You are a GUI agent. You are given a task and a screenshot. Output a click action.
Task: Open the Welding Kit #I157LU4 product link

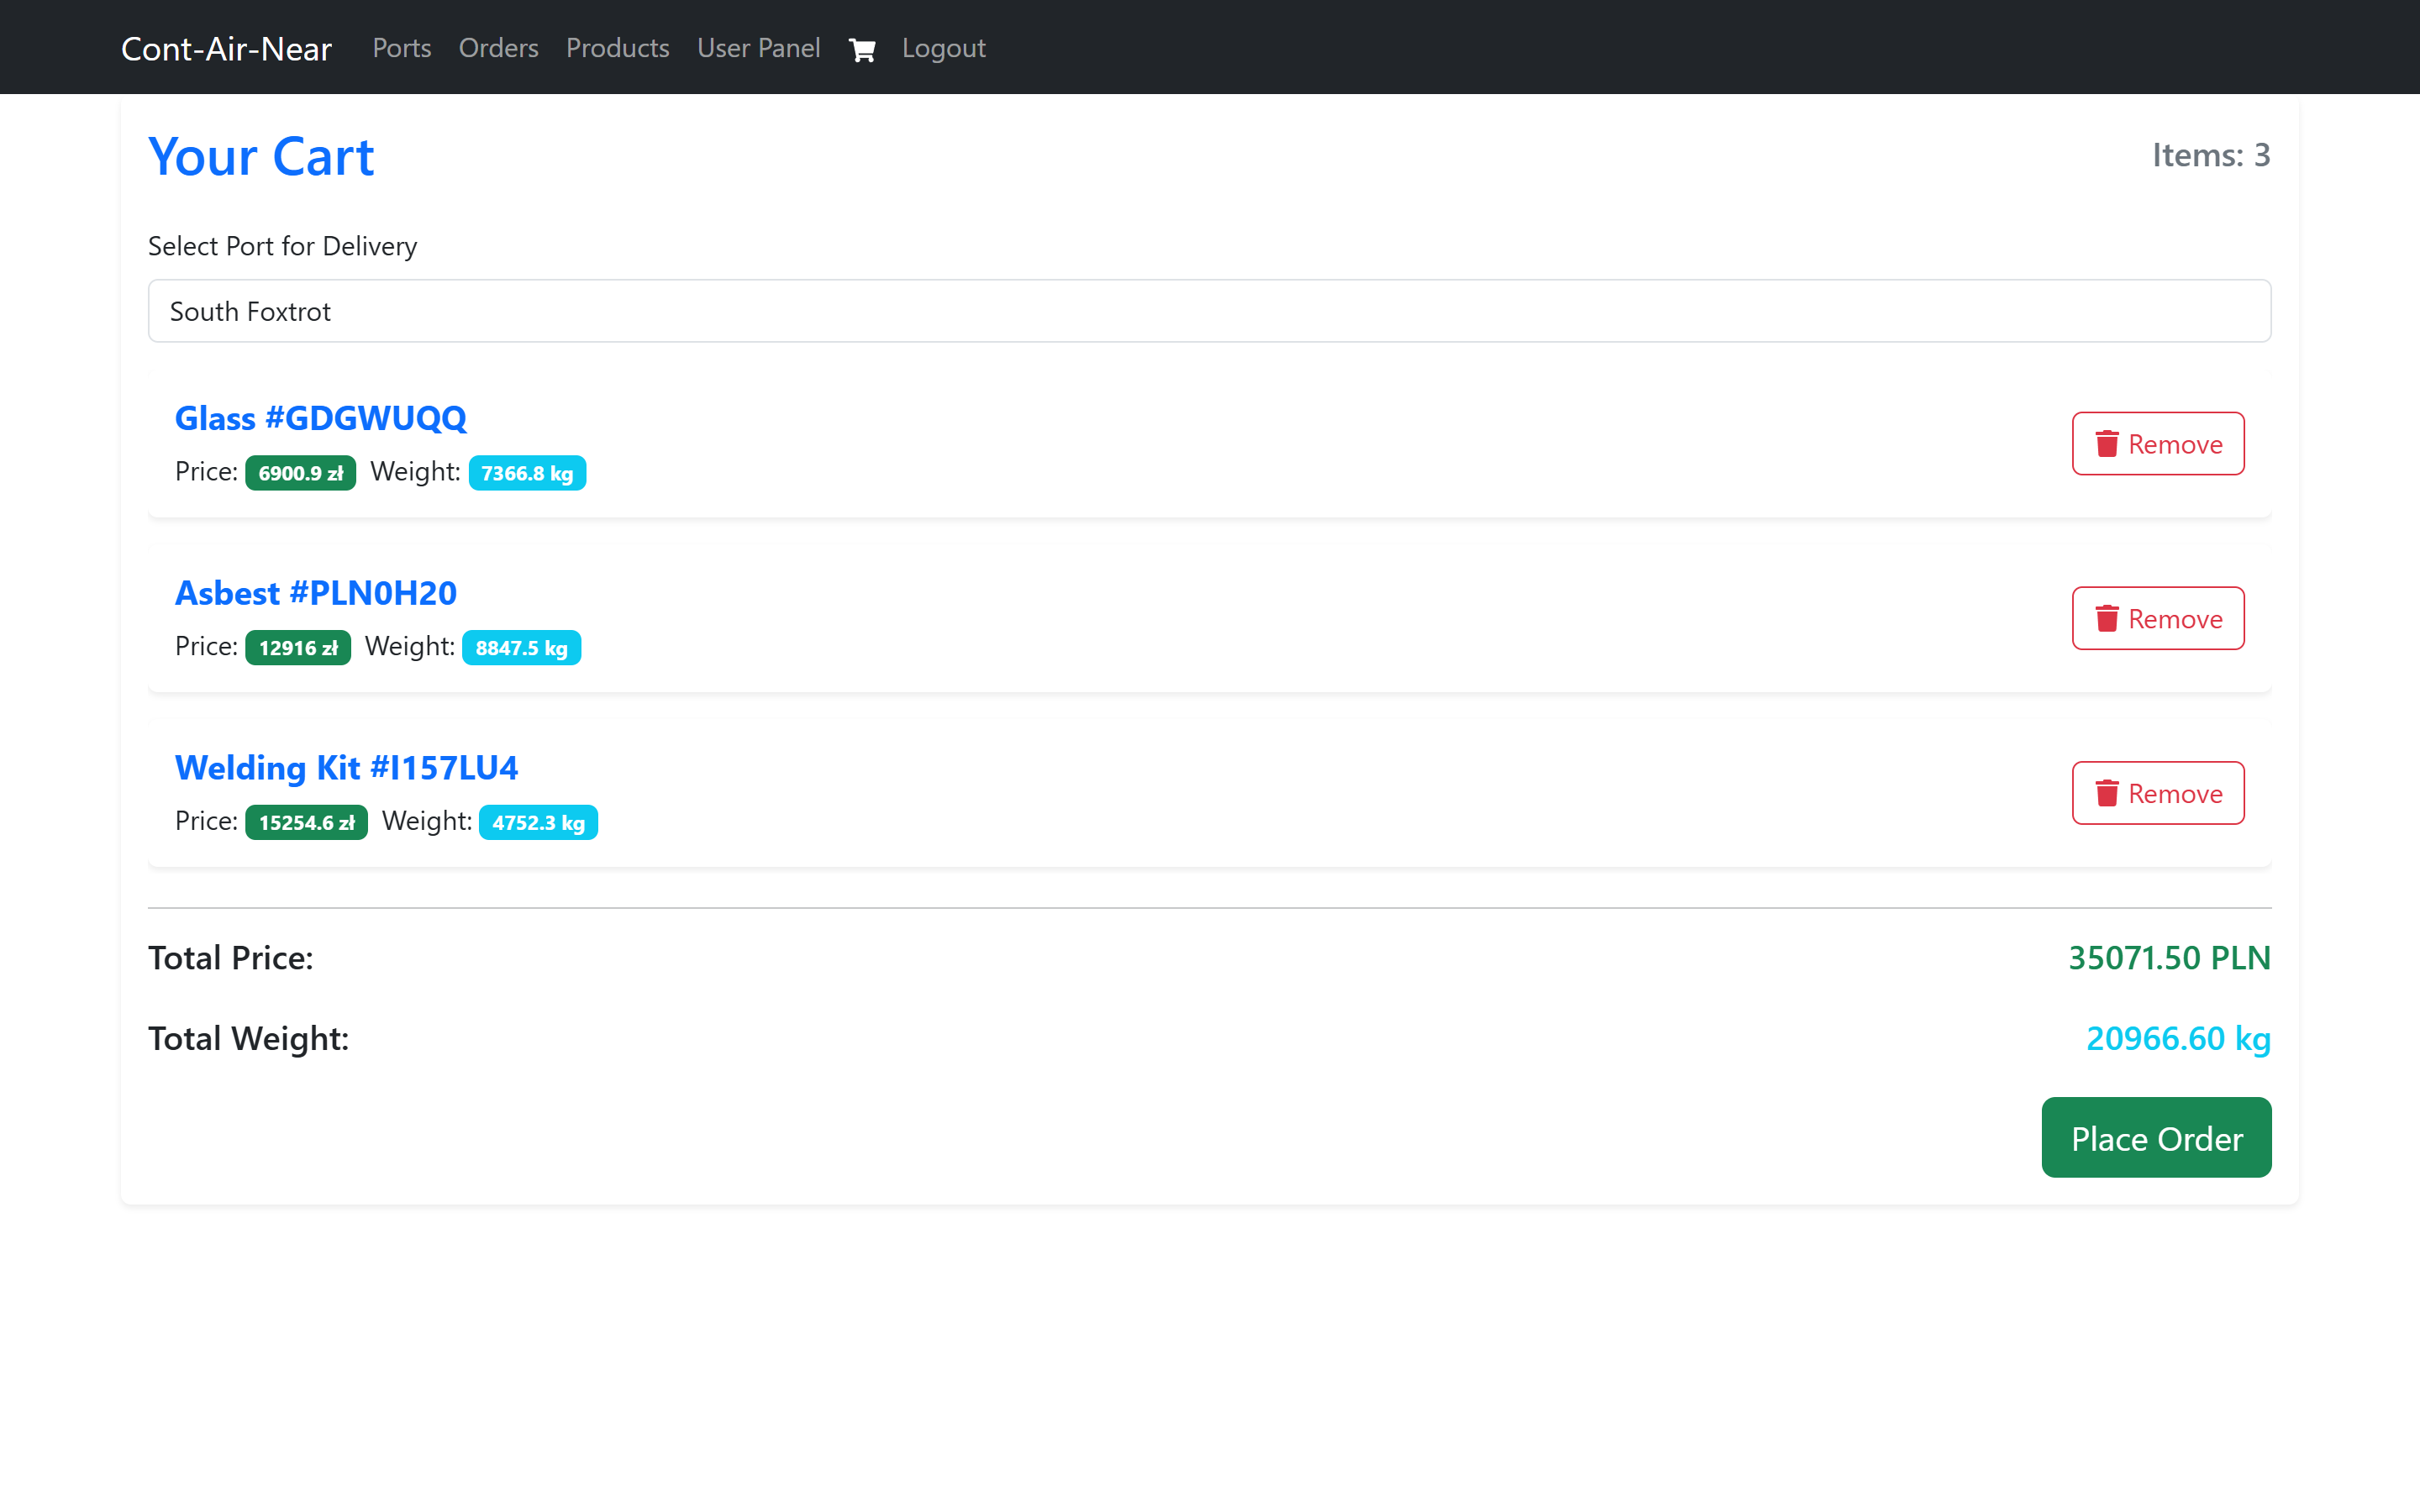pyautogui.click(x=346, y=768)
